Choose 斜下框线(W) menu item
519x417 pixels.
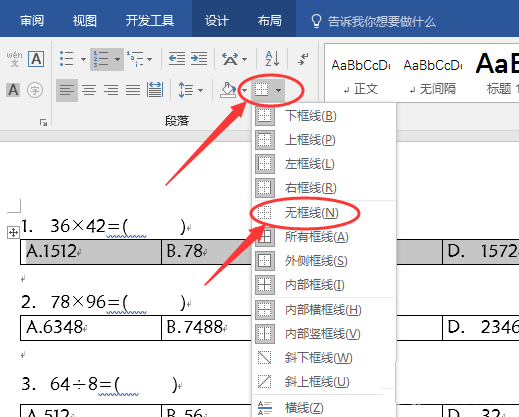coord(325,358)
